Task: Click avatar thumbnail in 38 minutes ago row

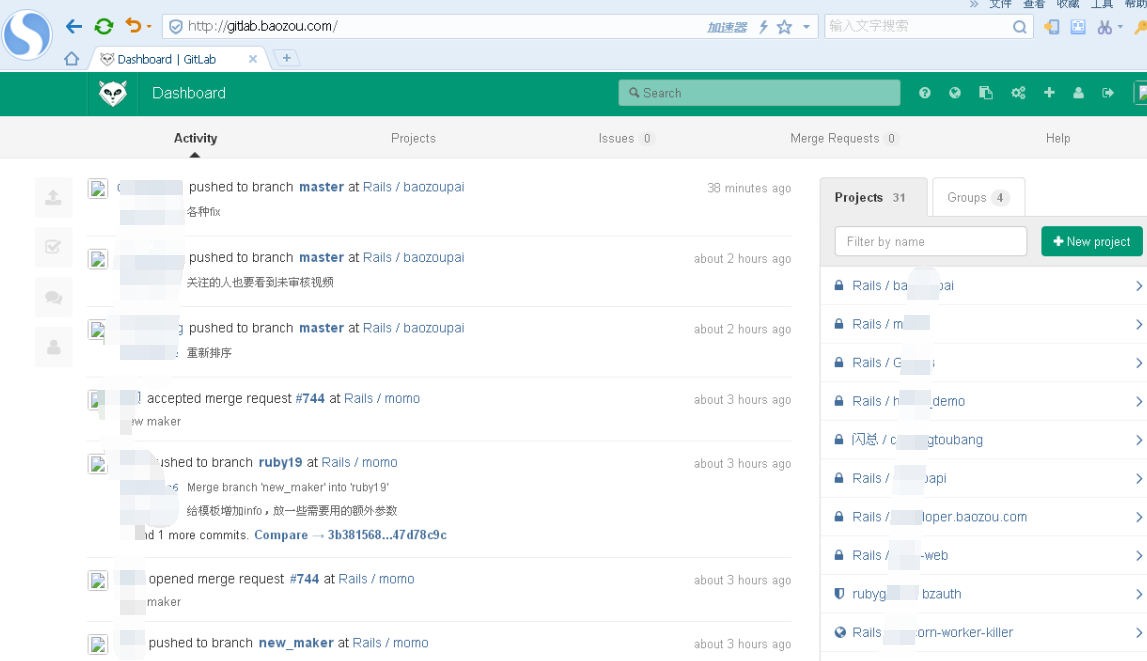Action: click(x=98, y=189)
